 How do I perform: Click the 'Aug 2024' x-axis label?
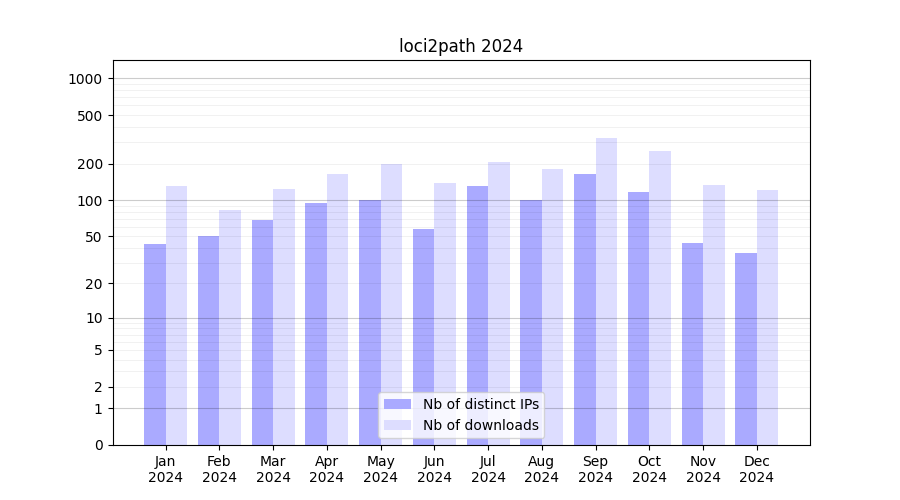542,469
